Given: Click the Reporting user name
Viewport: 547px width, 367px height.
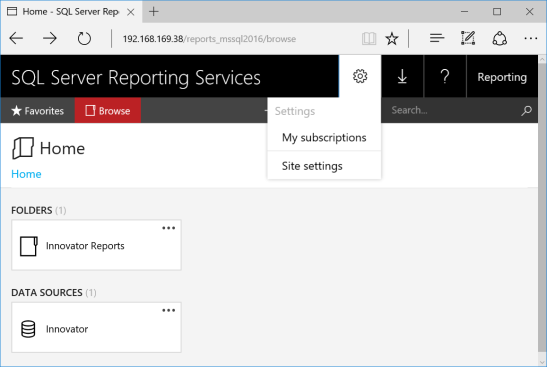Looking at the screenshot, I should tap(502, 77).
